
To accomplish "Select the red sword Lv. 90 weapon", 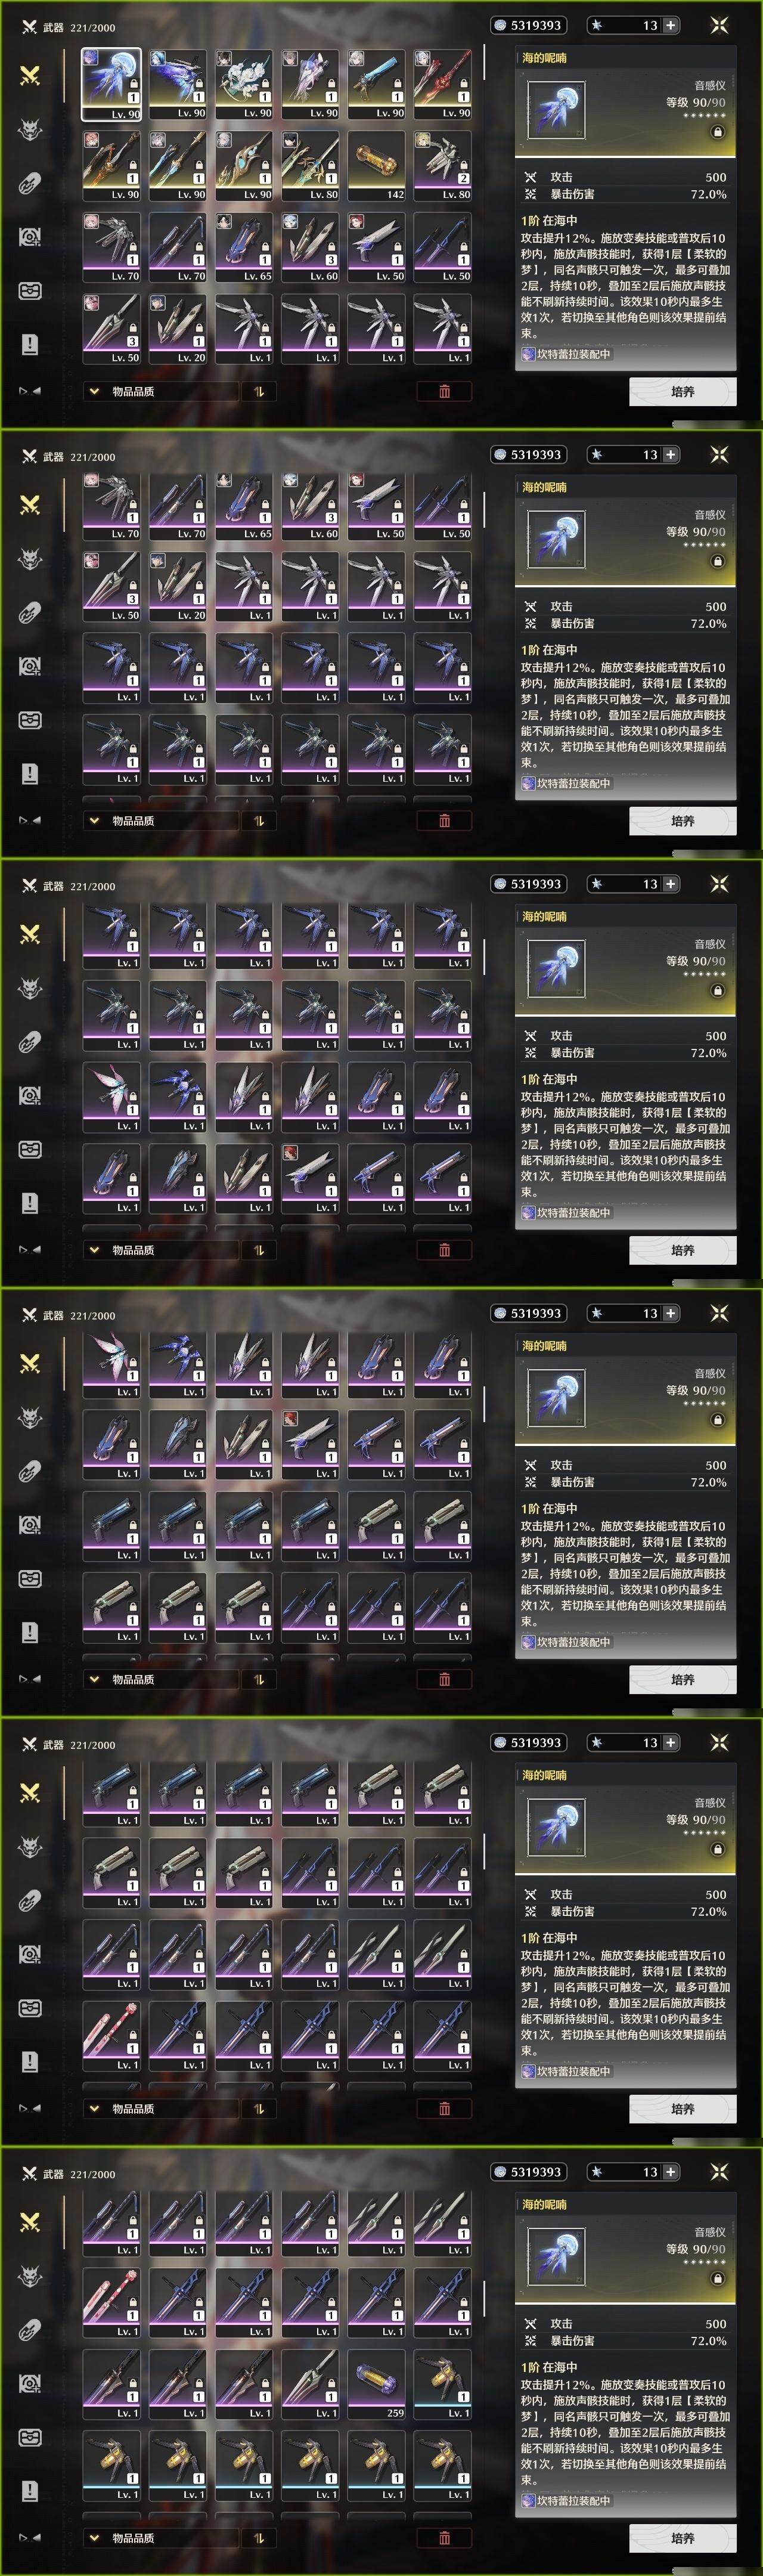I will (443, 84).
